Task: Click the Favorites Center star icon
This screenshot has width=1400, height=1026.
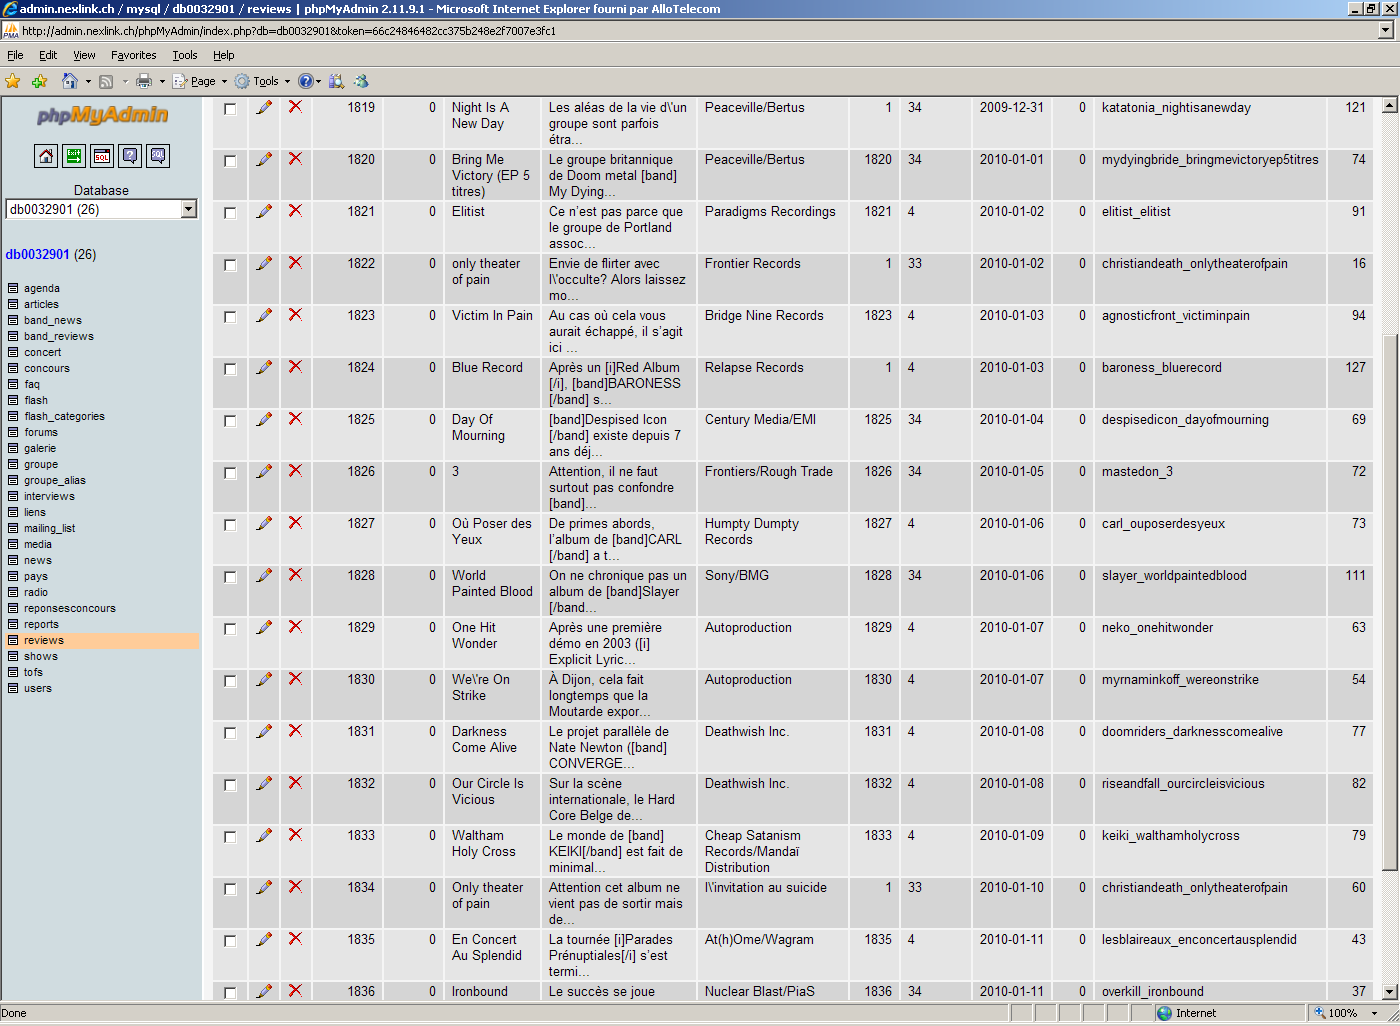Action: point(13,81)
